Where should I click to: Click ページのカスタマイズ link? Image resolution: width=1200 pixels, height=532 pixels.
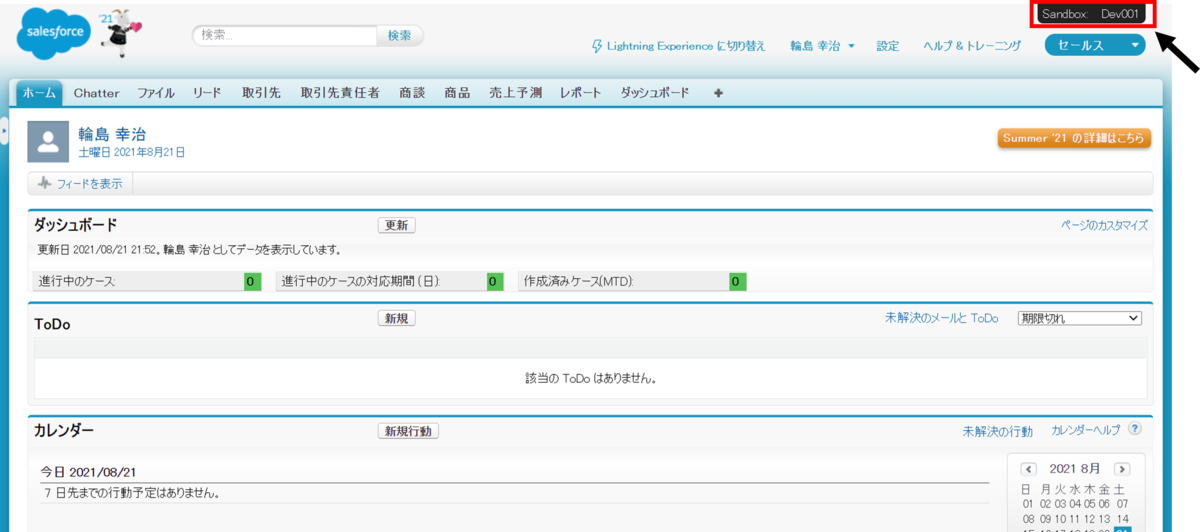click(x=1104, y=225)
